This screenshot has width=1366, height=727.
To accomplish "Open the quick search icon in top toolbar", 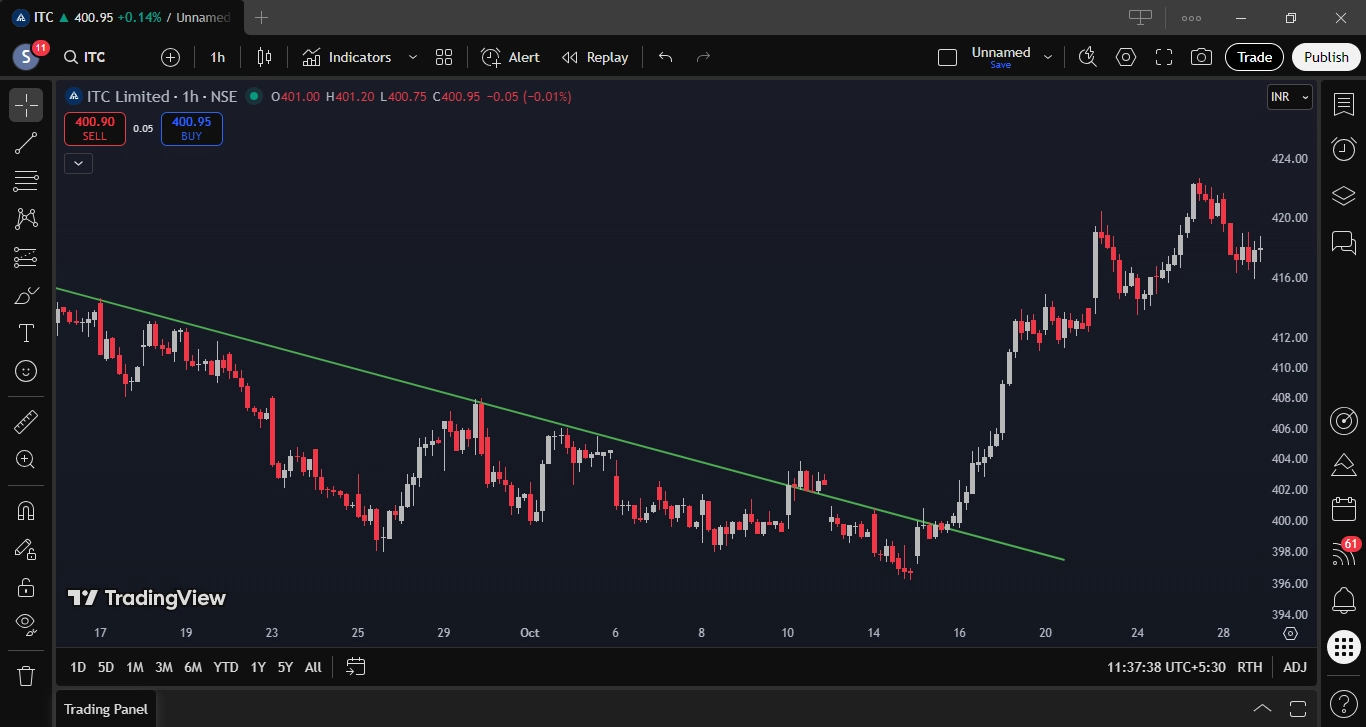I will [1088, 57].
